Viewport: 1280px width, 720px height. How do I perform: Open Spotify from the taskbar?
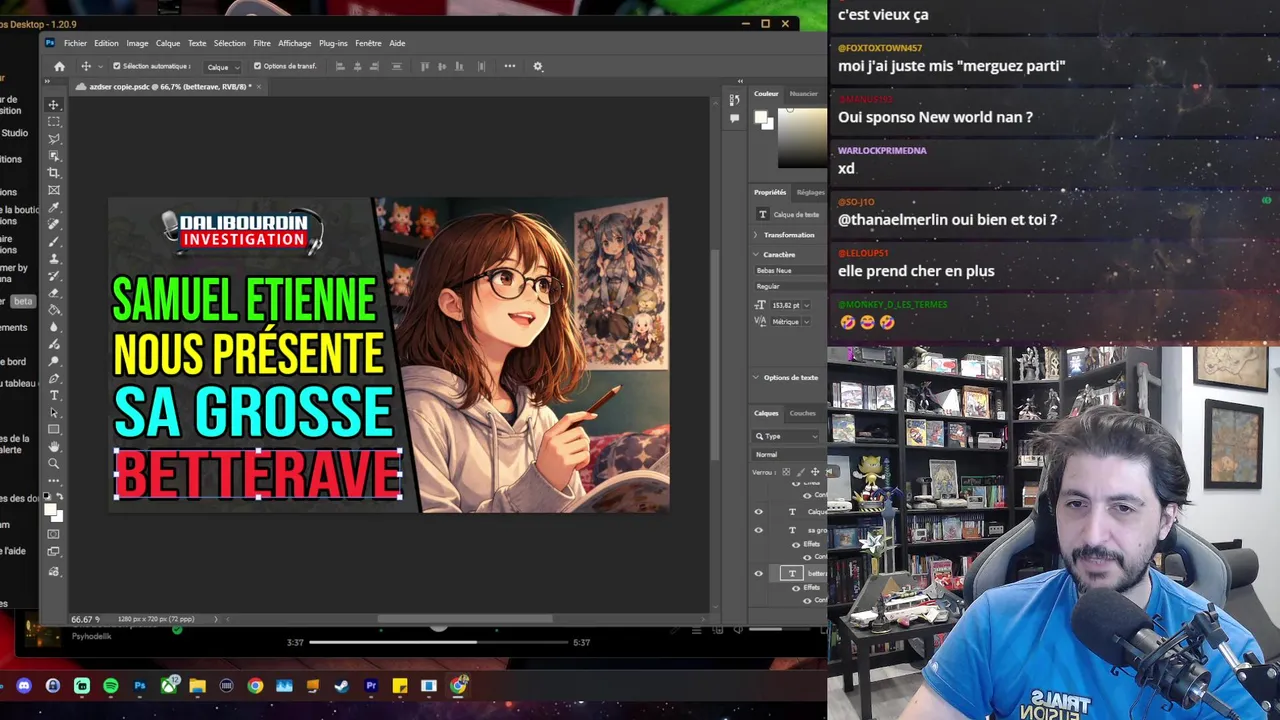tap(111, 686)
